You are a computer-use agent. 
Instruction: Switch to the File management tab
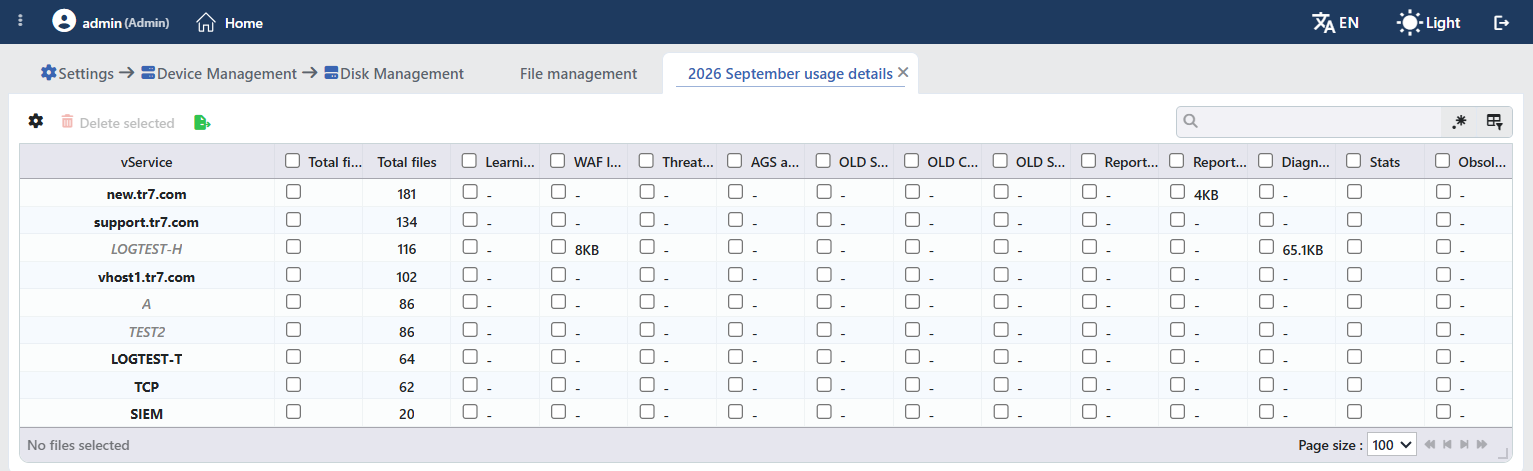[x=578, y=73]
